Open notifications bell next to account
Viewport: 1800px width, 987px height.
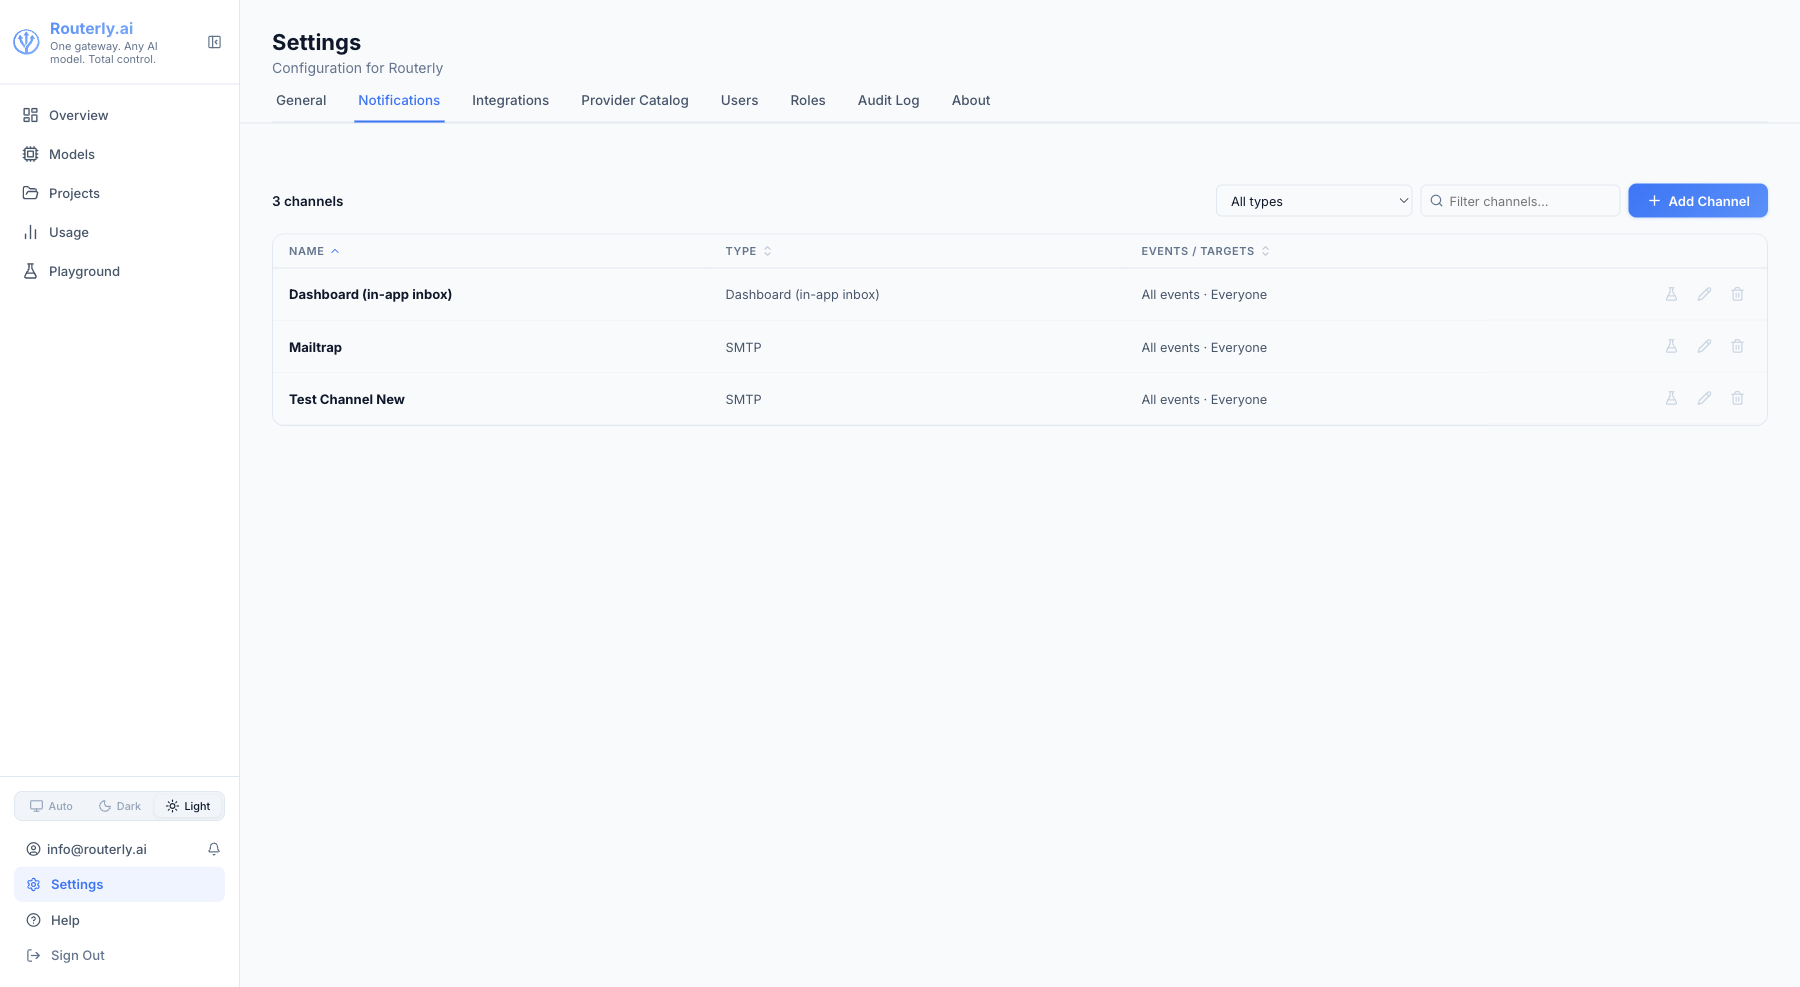point(214,849)
